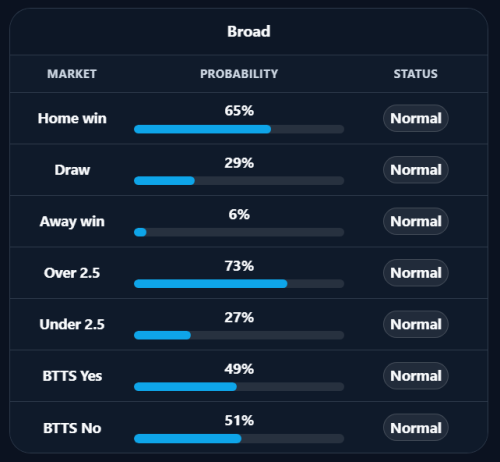
Task: Click BTTS Yes Normal status pill
Action: (x=415, y=376)
